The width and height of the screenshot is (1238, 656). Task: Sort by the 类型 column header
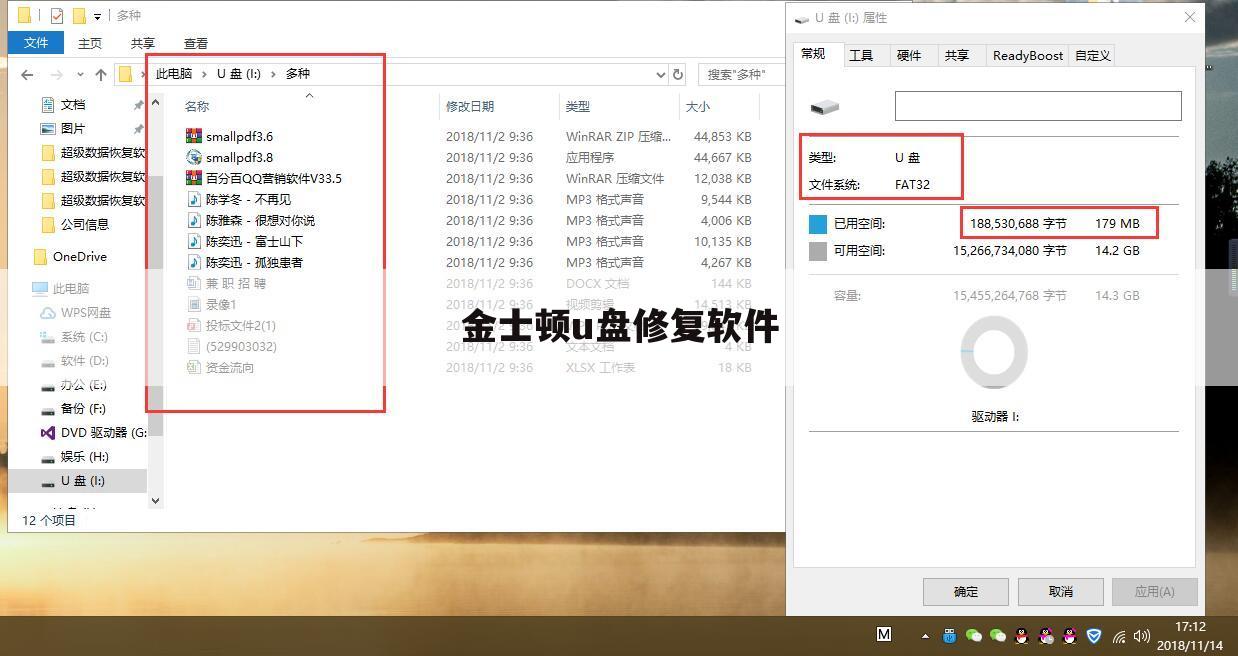click(x=578, y=106)
